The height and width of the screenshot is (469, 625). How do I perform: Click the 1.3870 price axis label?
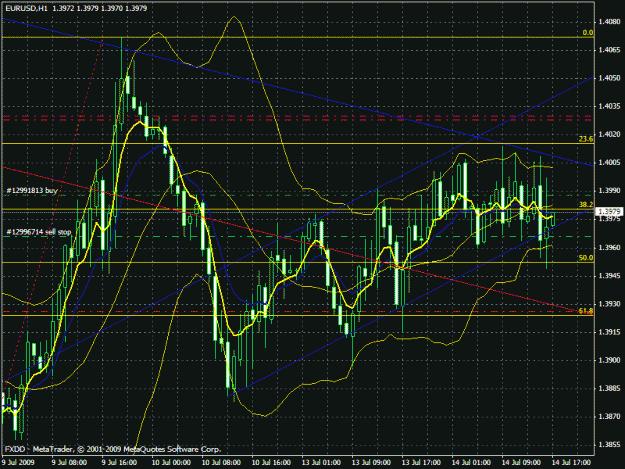[x=610, y=416]
